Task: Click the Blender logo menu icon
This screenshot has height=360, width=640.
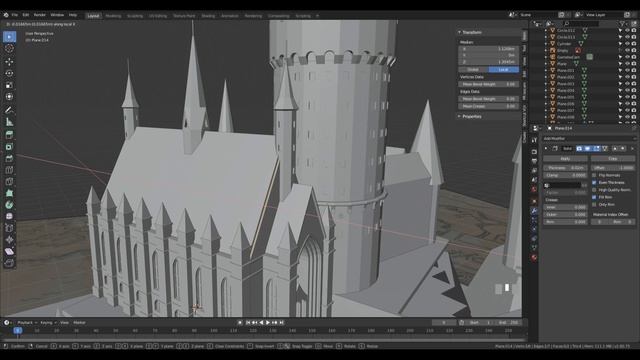Action: point(6,15)
